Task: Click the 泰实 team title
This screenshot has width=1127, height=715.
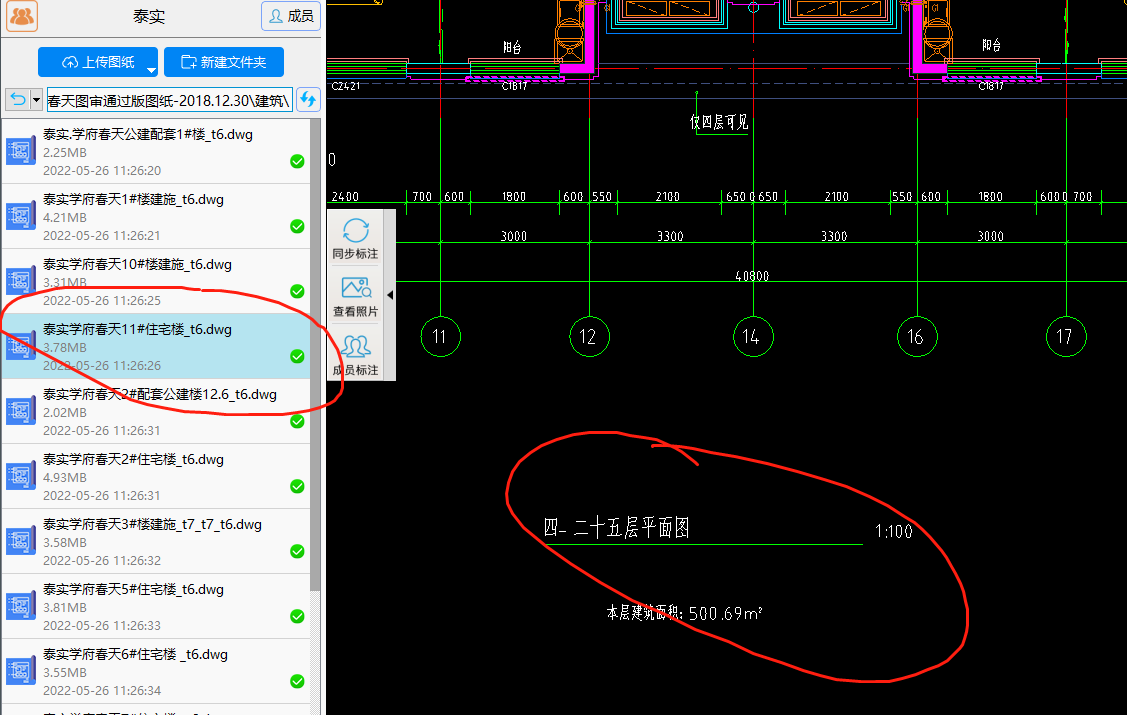Action: tap(149, 17)
